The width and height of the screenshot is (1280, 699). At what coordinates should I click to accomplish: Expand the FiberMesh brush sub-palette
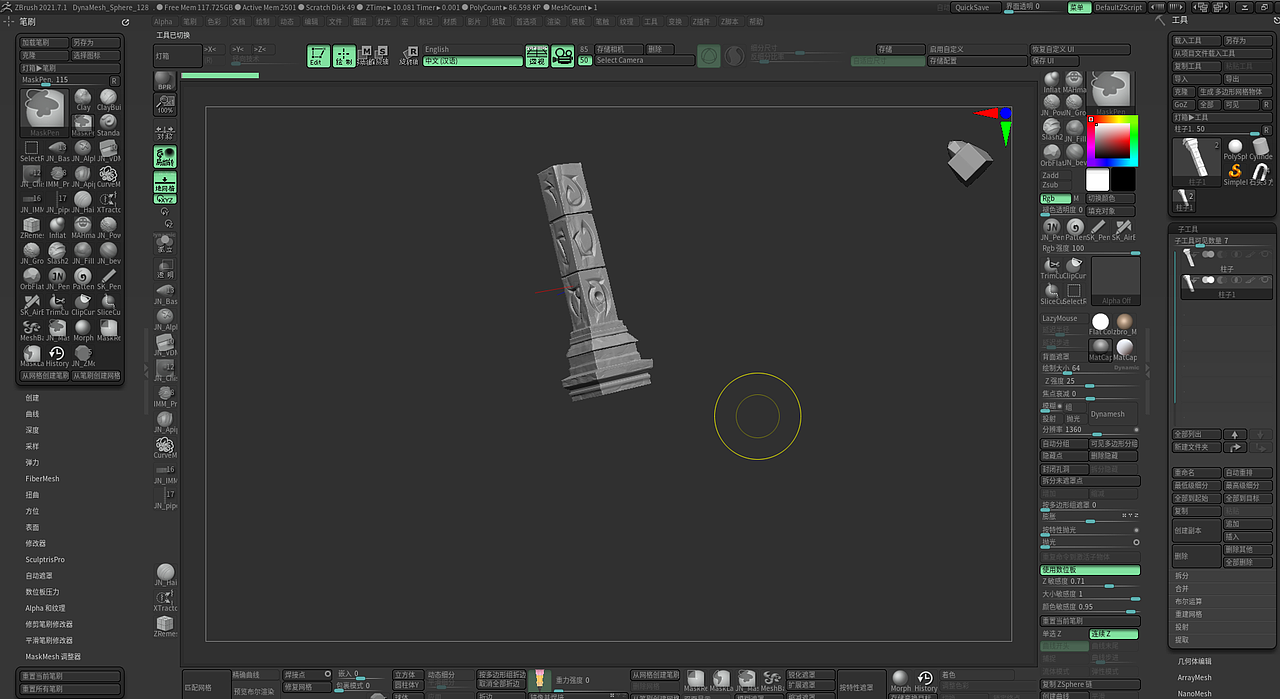point(43,478)
